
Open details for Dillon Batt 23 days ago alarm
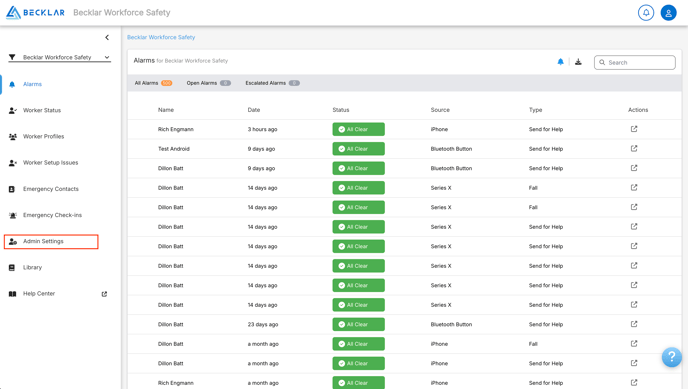click(634, 324)
